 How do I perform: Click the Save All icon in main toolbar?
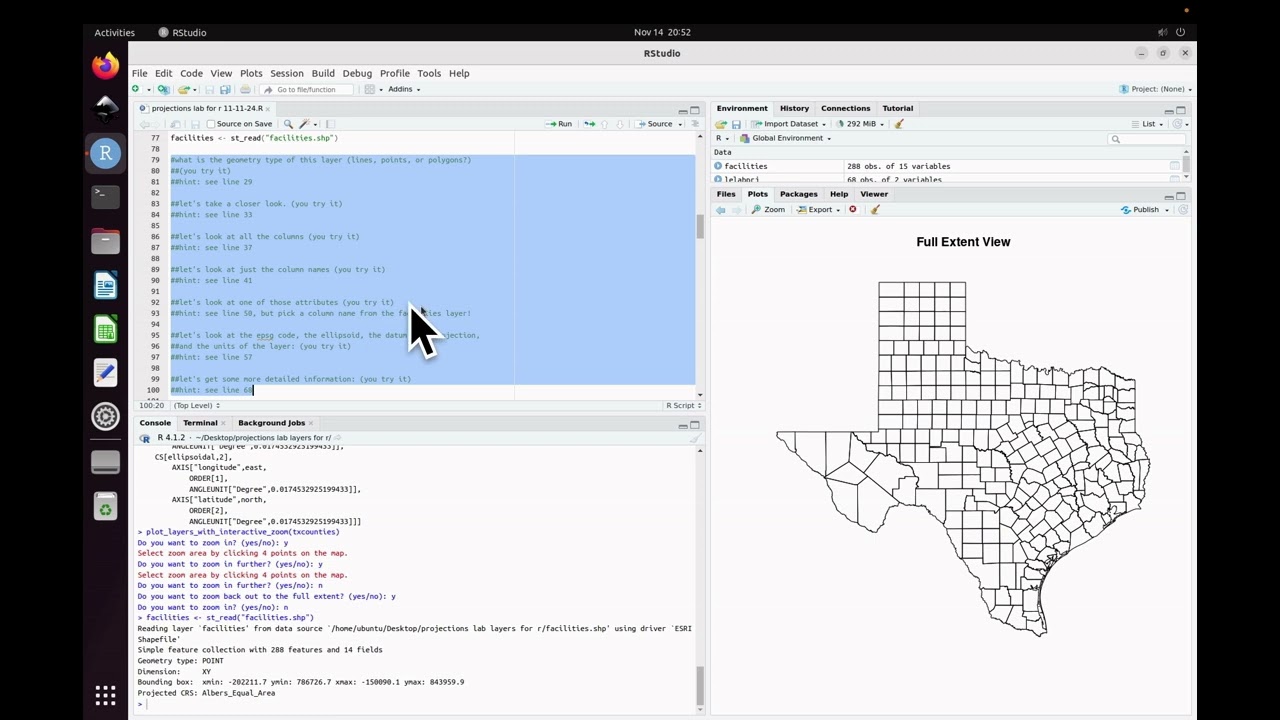(225, 89)
